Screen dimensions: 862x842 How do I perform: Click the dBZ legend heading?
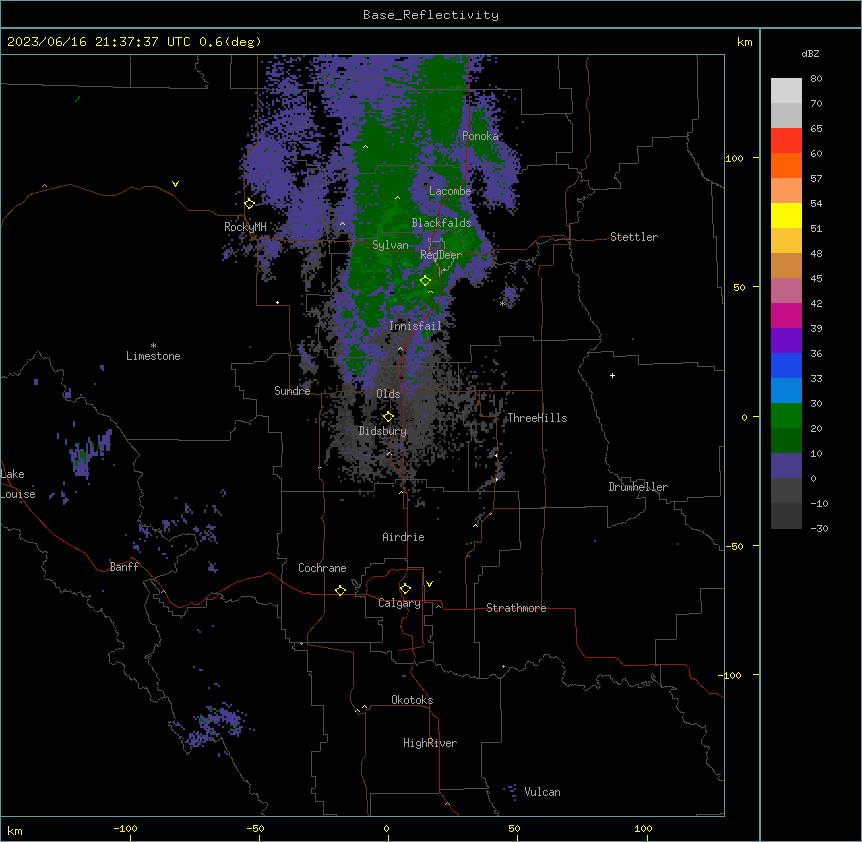click(810, 54)
